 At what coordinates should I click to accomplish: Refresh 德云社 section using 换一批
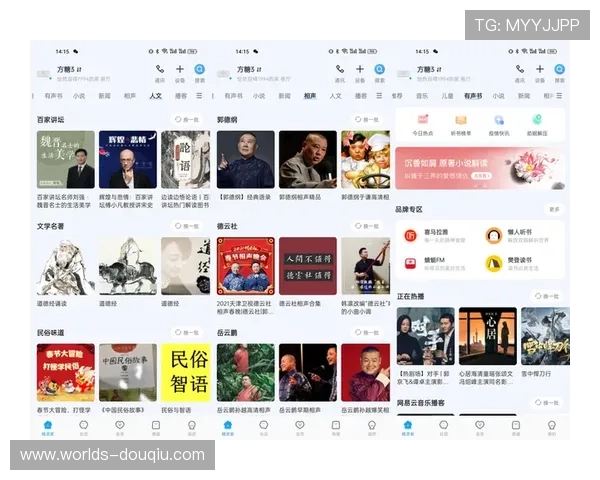pos(366,226)
